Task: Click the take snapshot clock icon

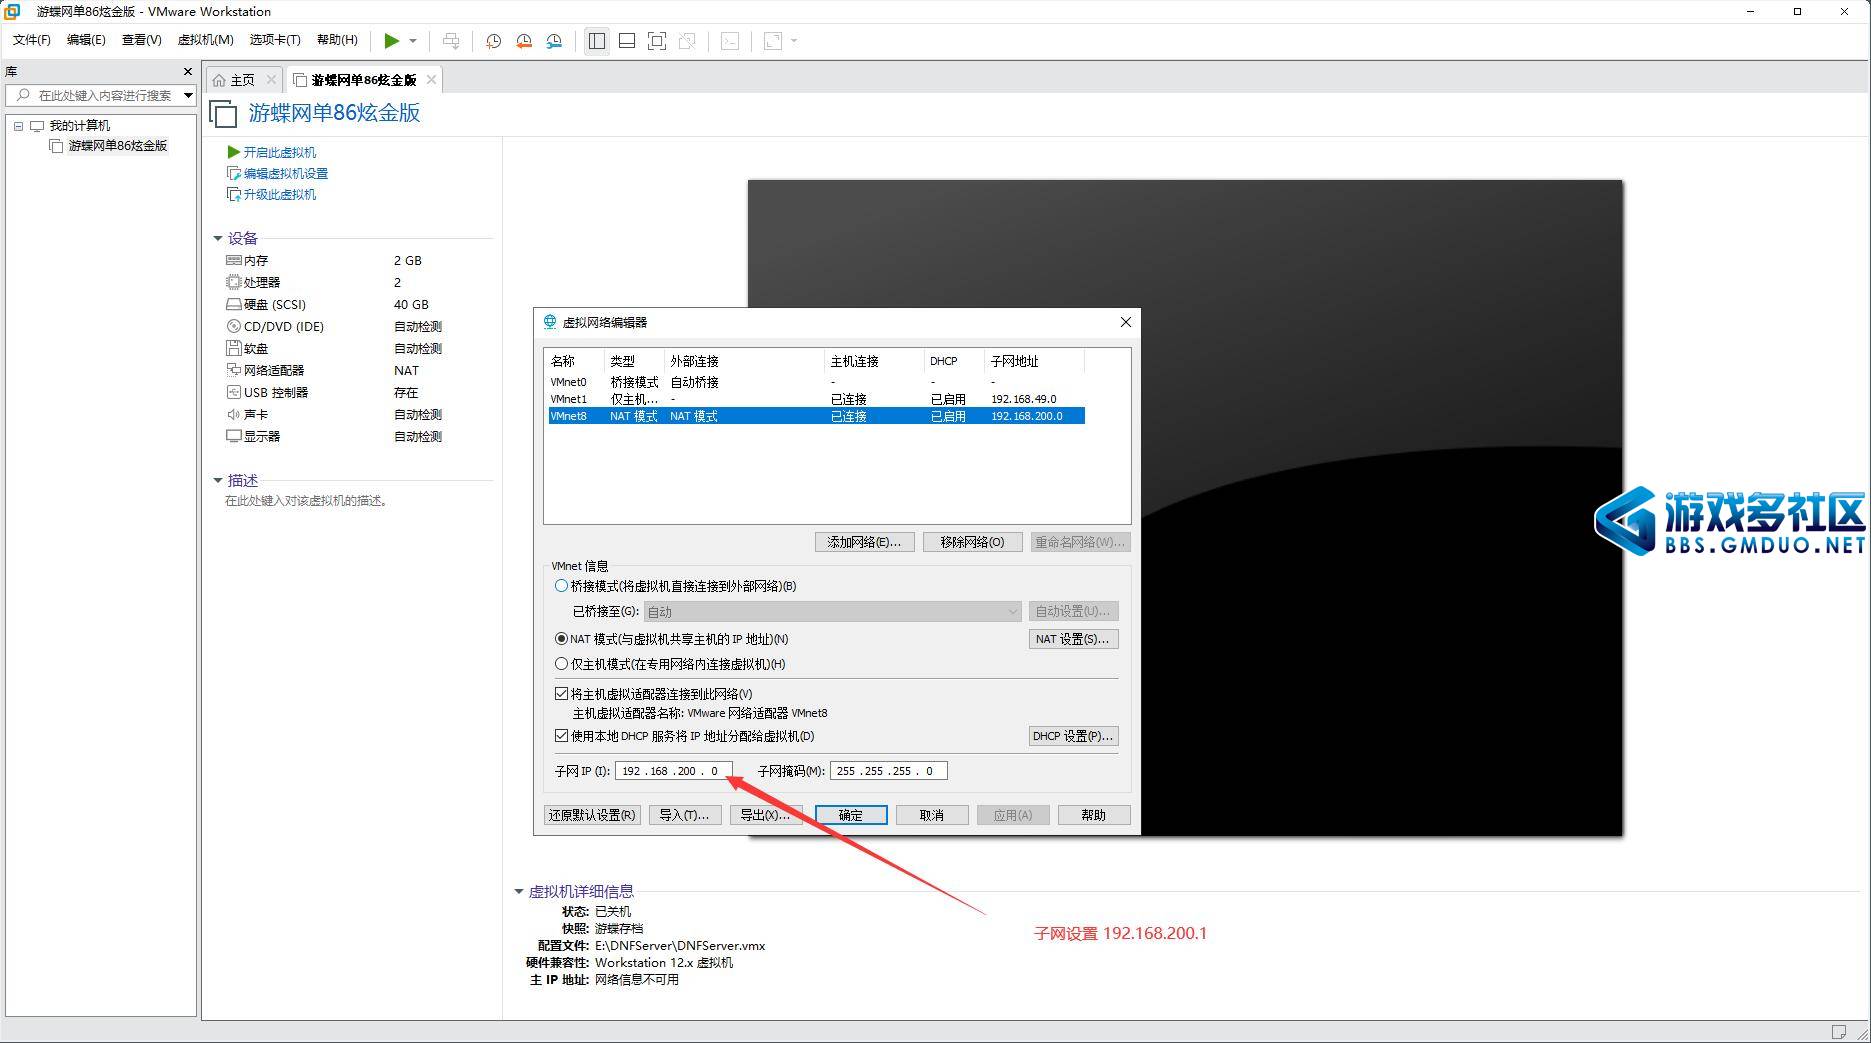Action: pos(493,41)
